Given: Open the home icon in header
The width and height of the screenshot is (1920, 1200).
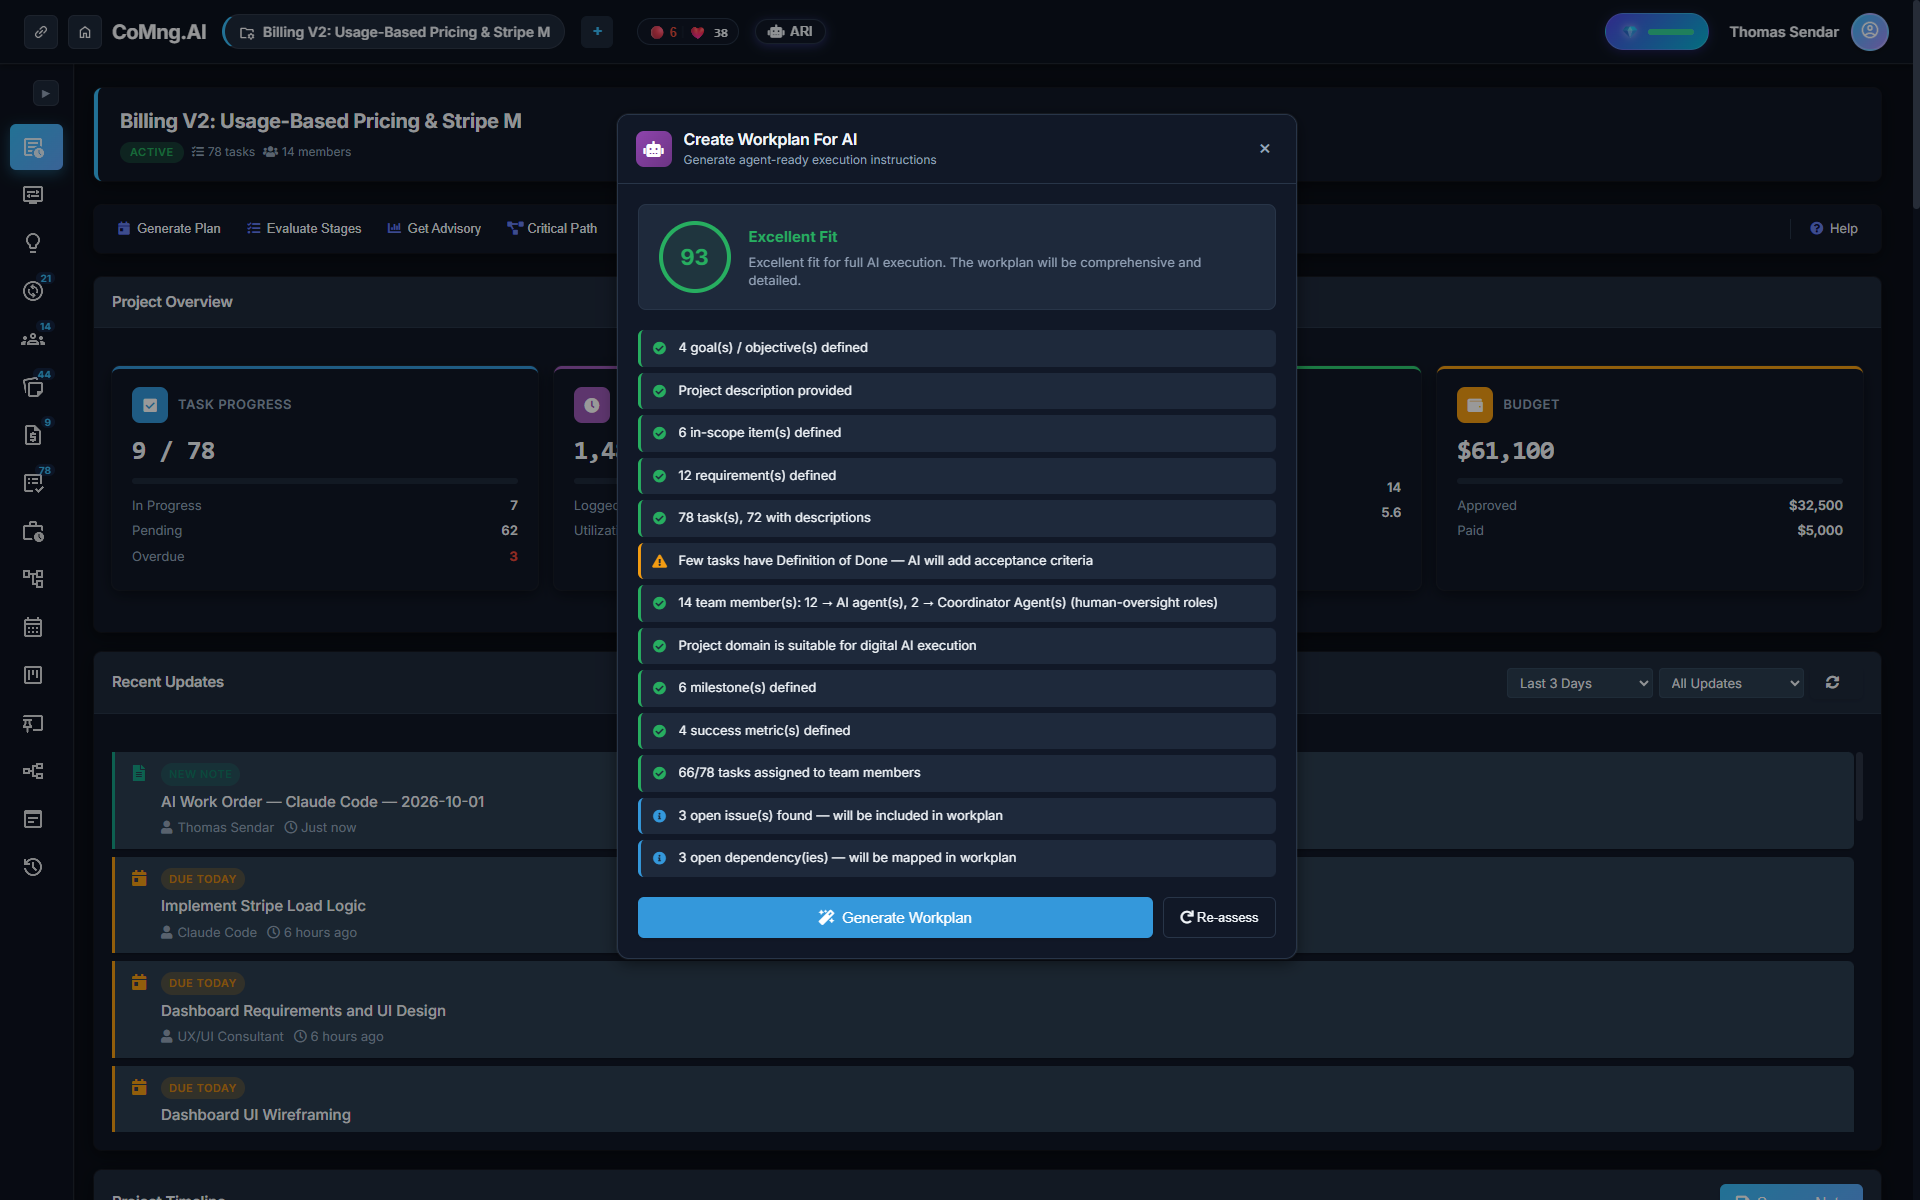Looking at the screenshot, I should point(85,32).
